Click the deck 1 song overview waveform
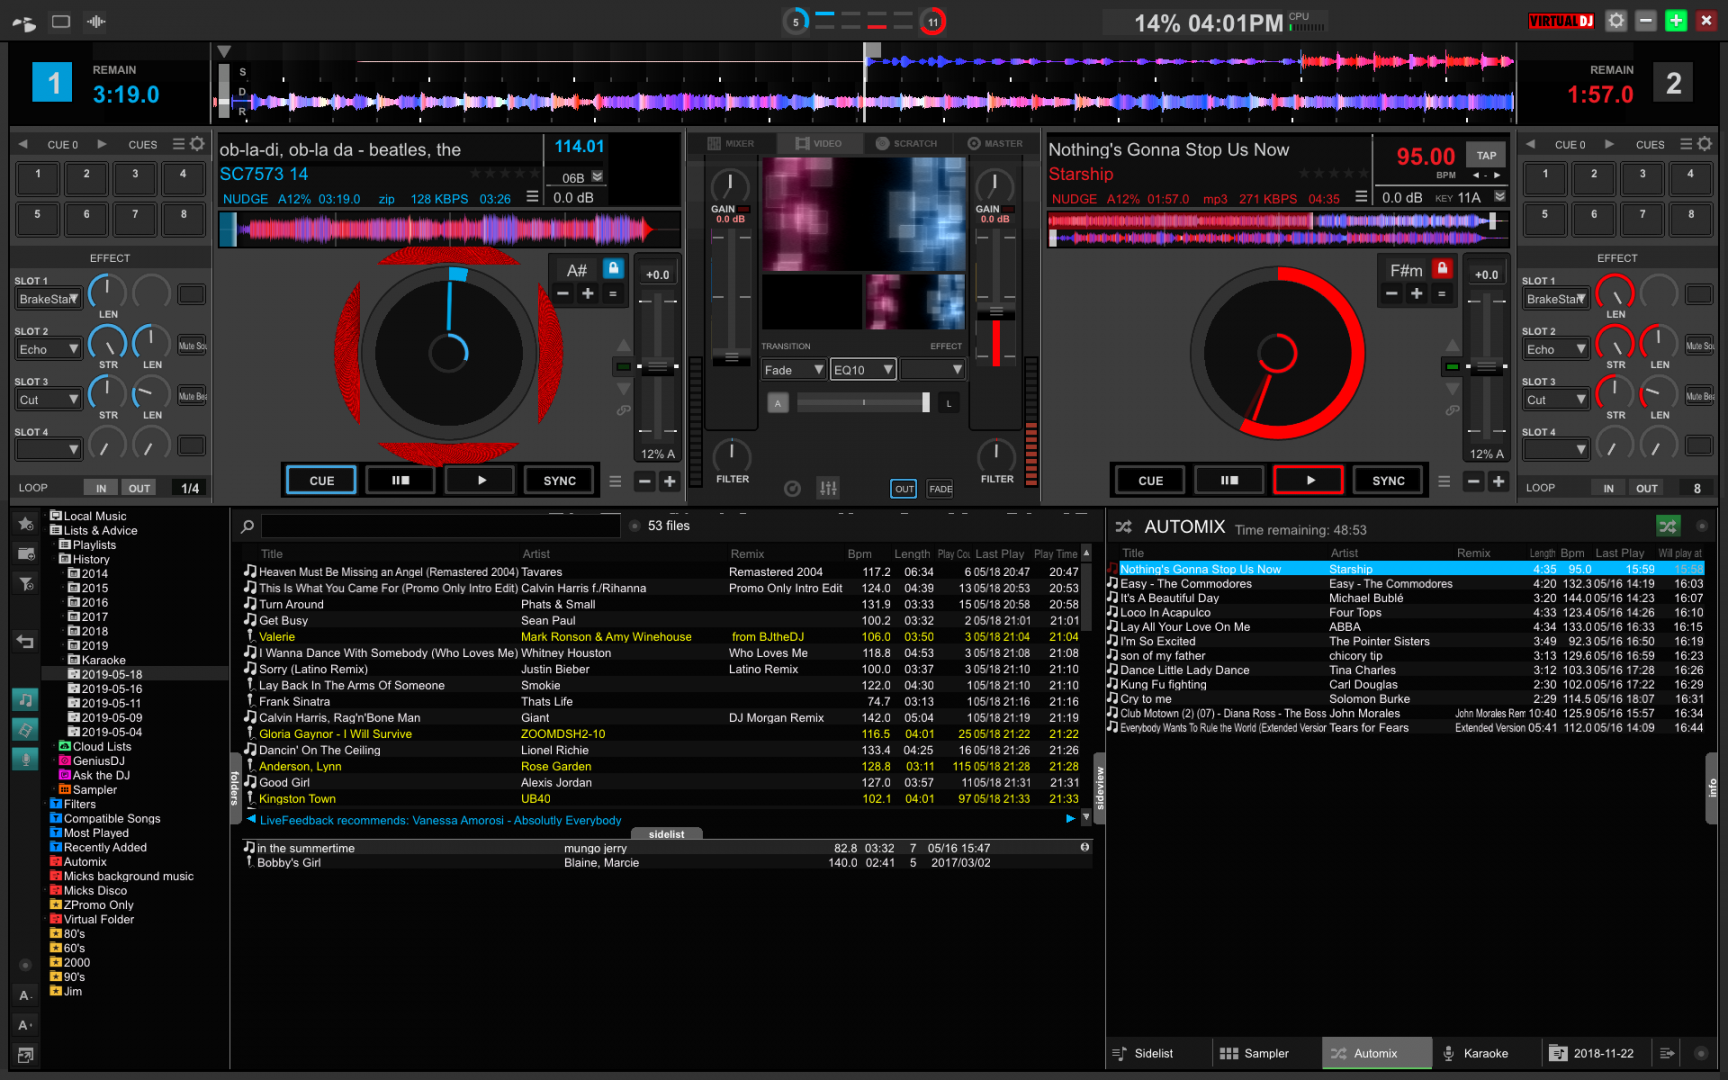Viewport: 1728px width, 1080px height. 449,229
